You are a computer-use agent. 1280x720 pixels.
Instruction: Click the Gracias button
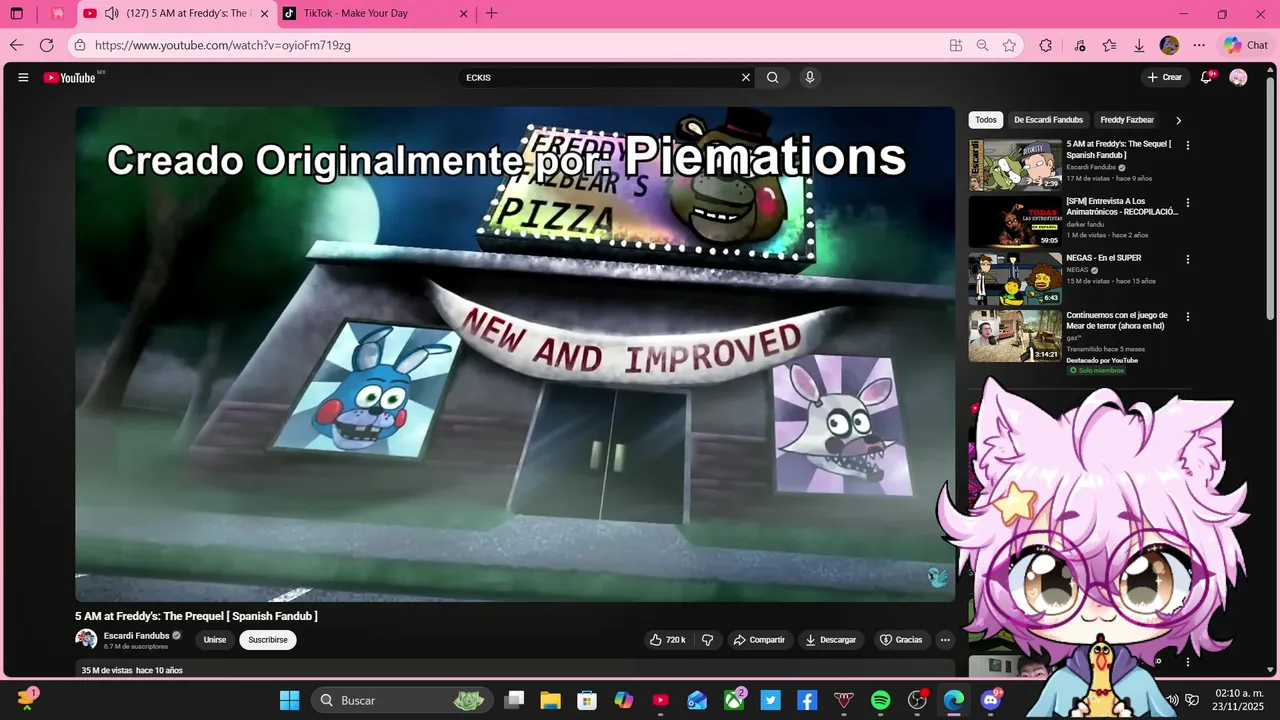point(900,639)
